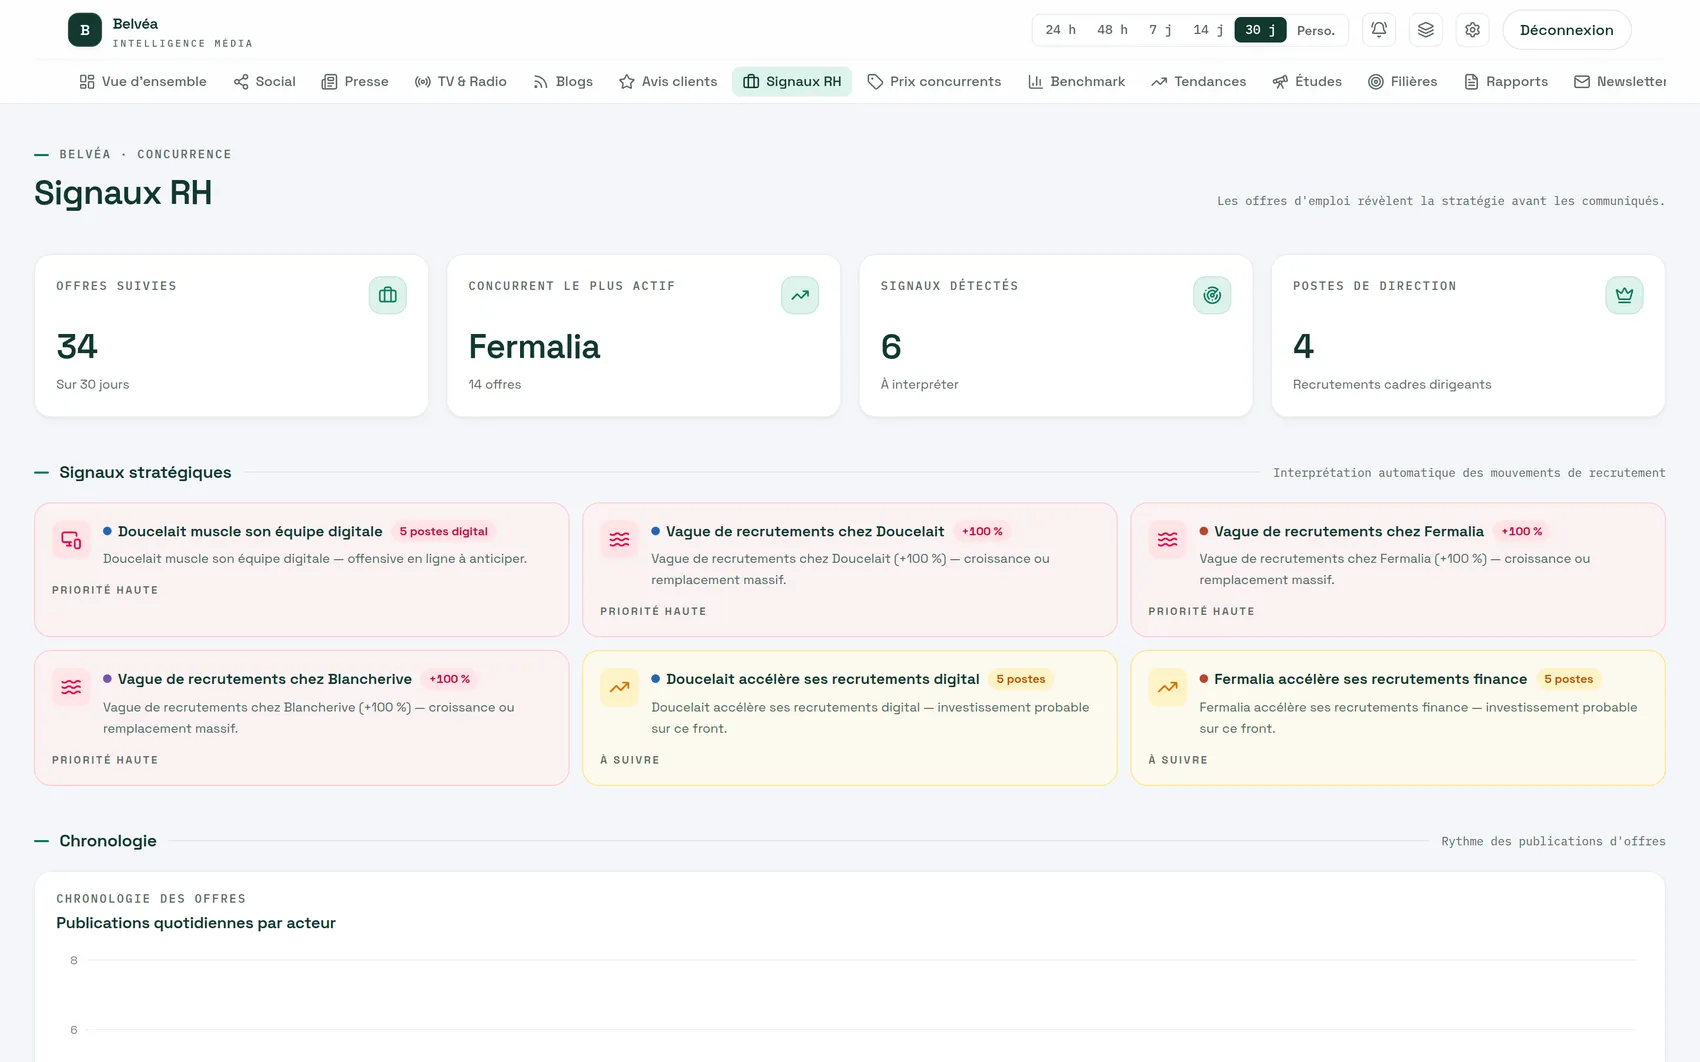
Task: Open the Filières tab
Action: [1403, 82]
